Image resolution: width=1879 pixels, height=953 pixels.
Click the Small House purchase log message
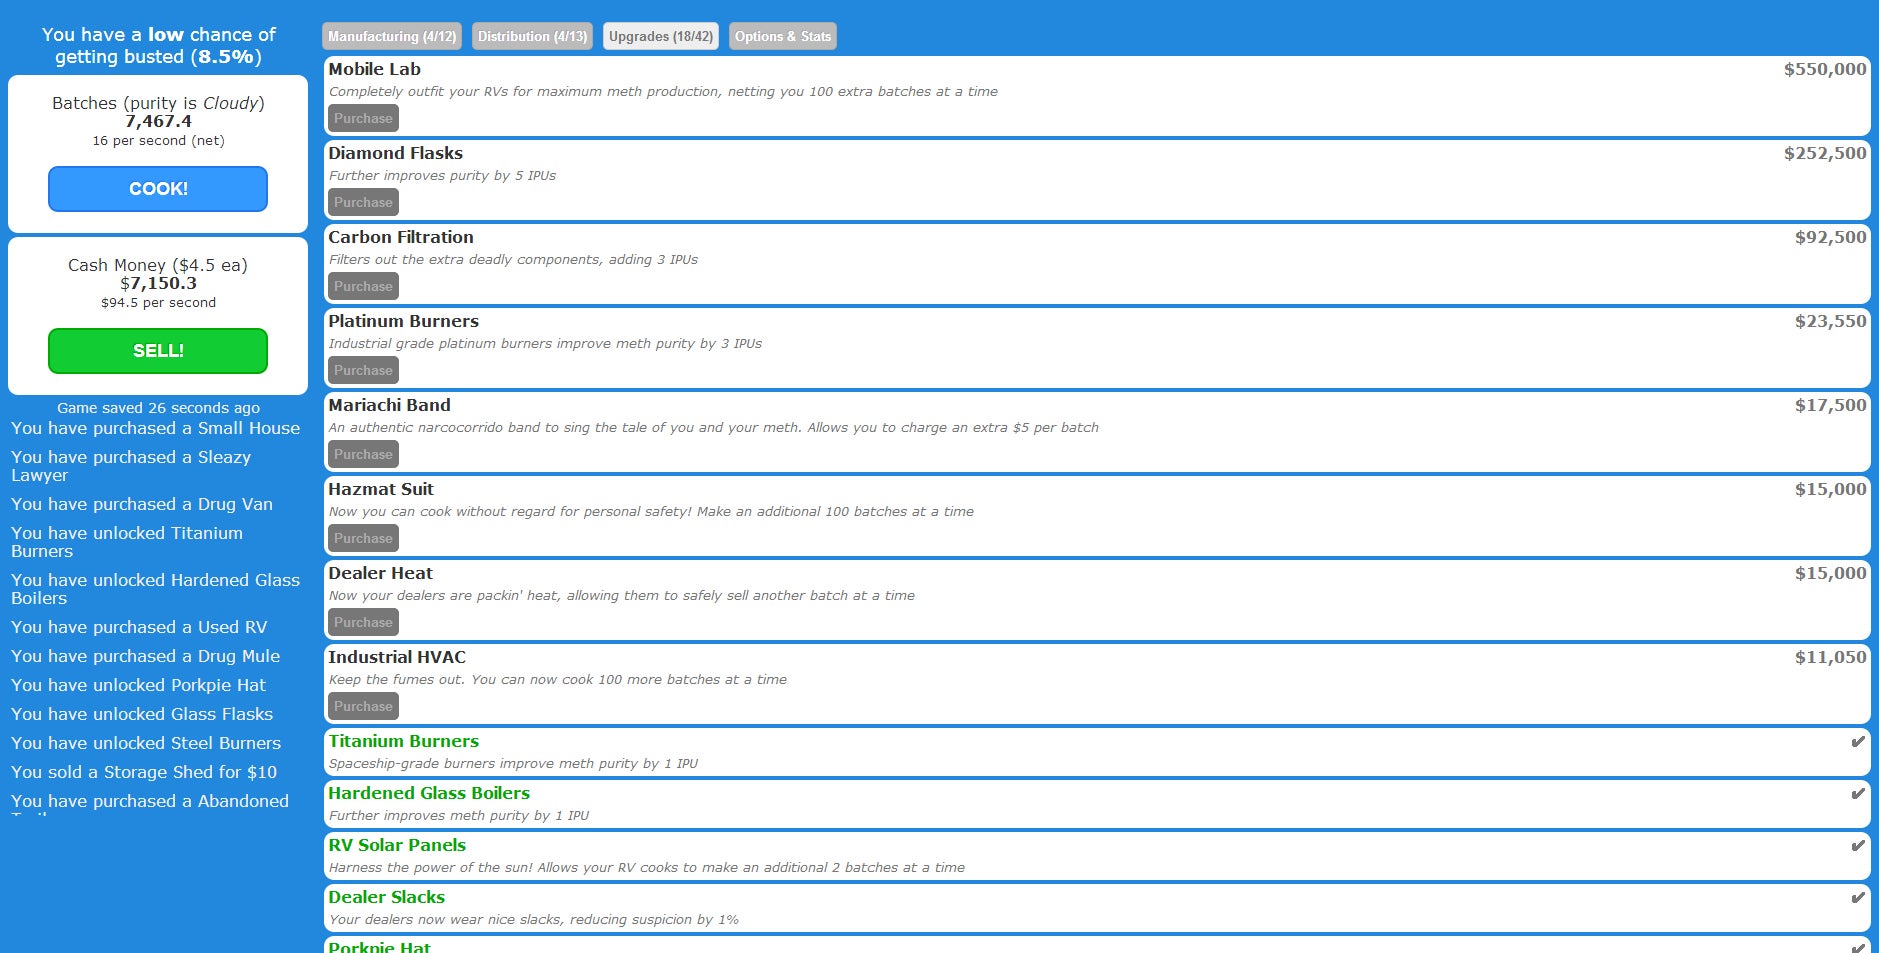point(155,428)
